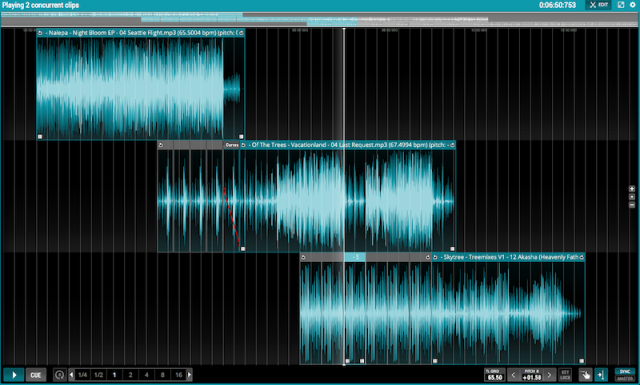Viewport: 640px width, 385px height.
Task: Click the loop icon before Skytree title
Action: pos(435,257)
